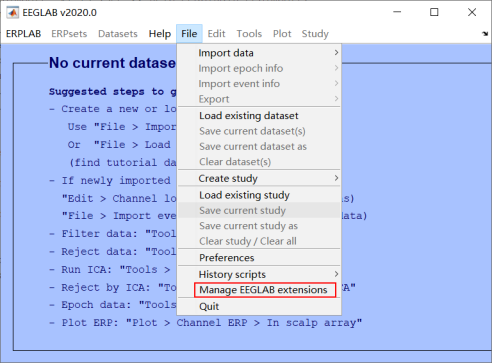Click the 'Plot ERP' suggestion line
The width and height of the screenshot is (492, 364).
coord(206,323)
